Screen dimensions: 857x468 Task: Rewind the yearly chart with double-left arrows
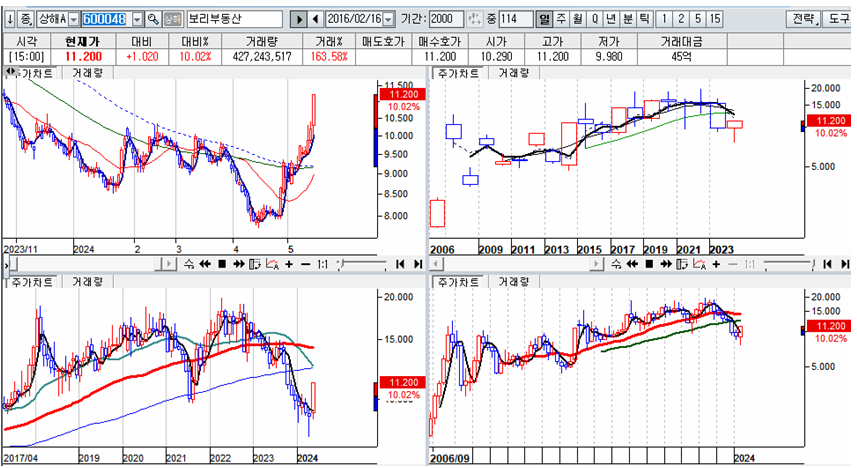coord(632,264)
